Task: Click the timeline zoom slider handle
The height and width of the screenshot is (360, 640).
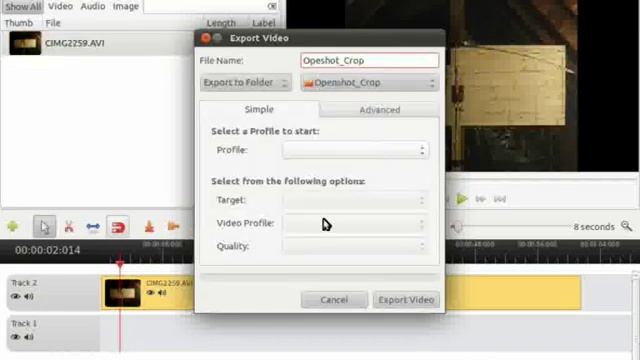Action: pos(457,227)
